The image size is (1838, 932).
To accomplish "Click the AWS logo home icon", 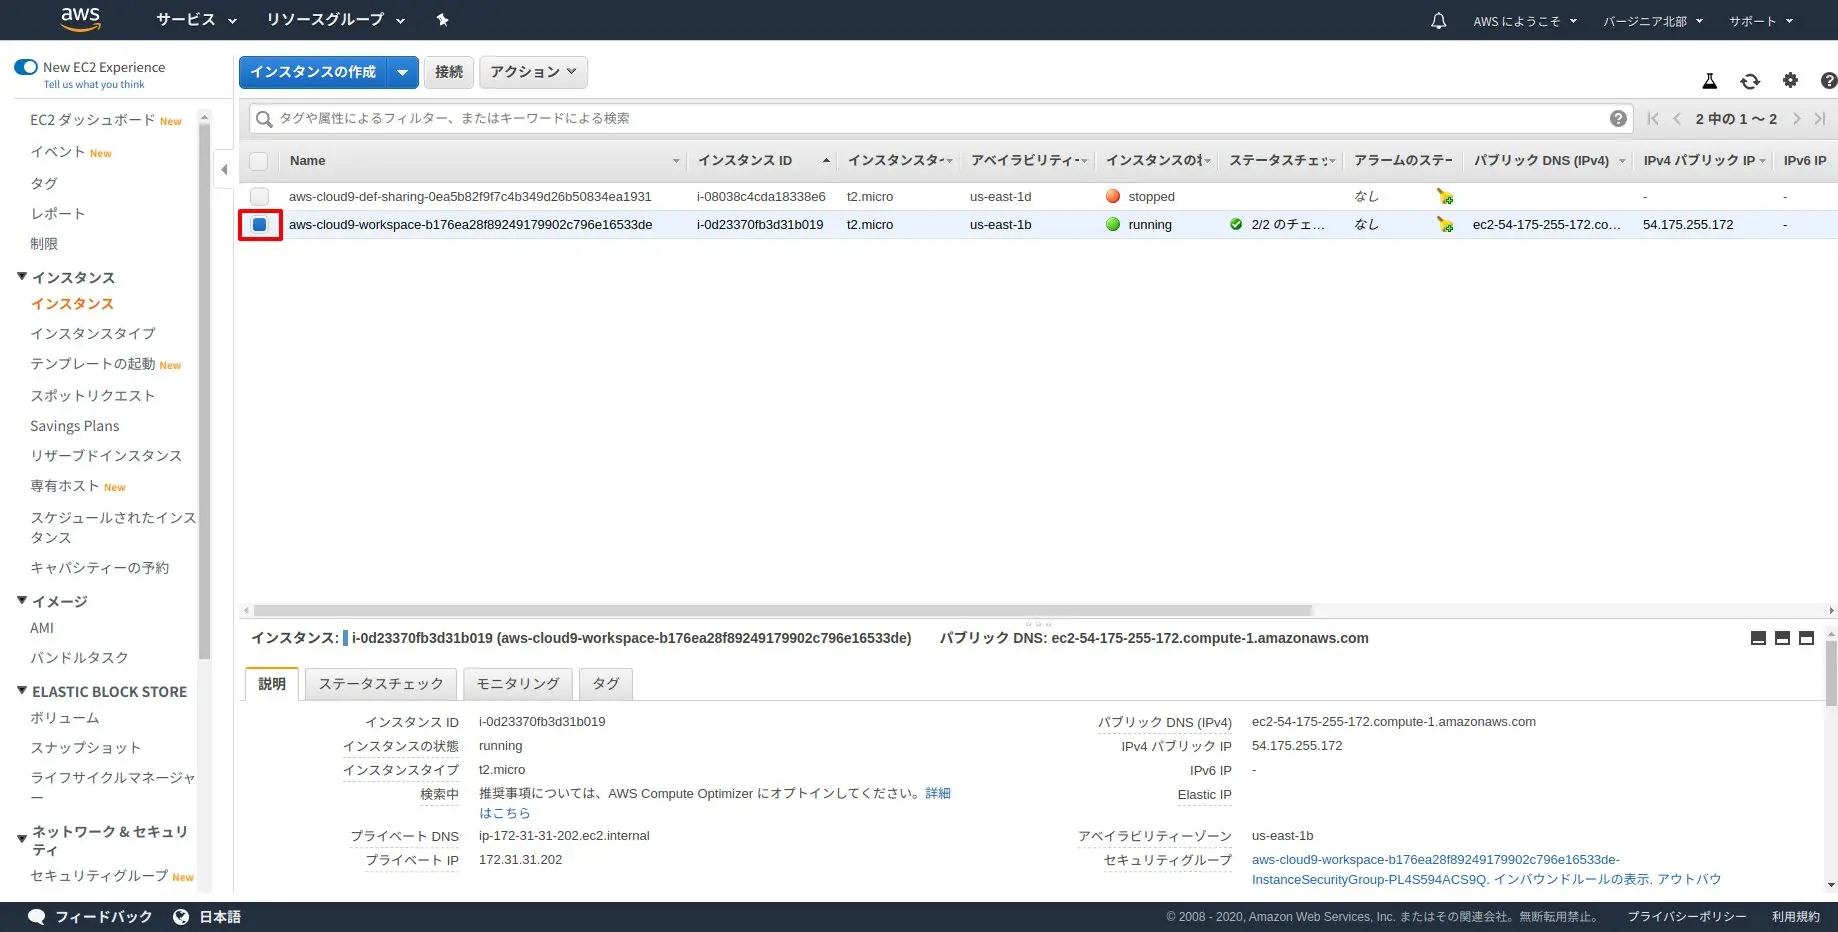I will [80, 19].
